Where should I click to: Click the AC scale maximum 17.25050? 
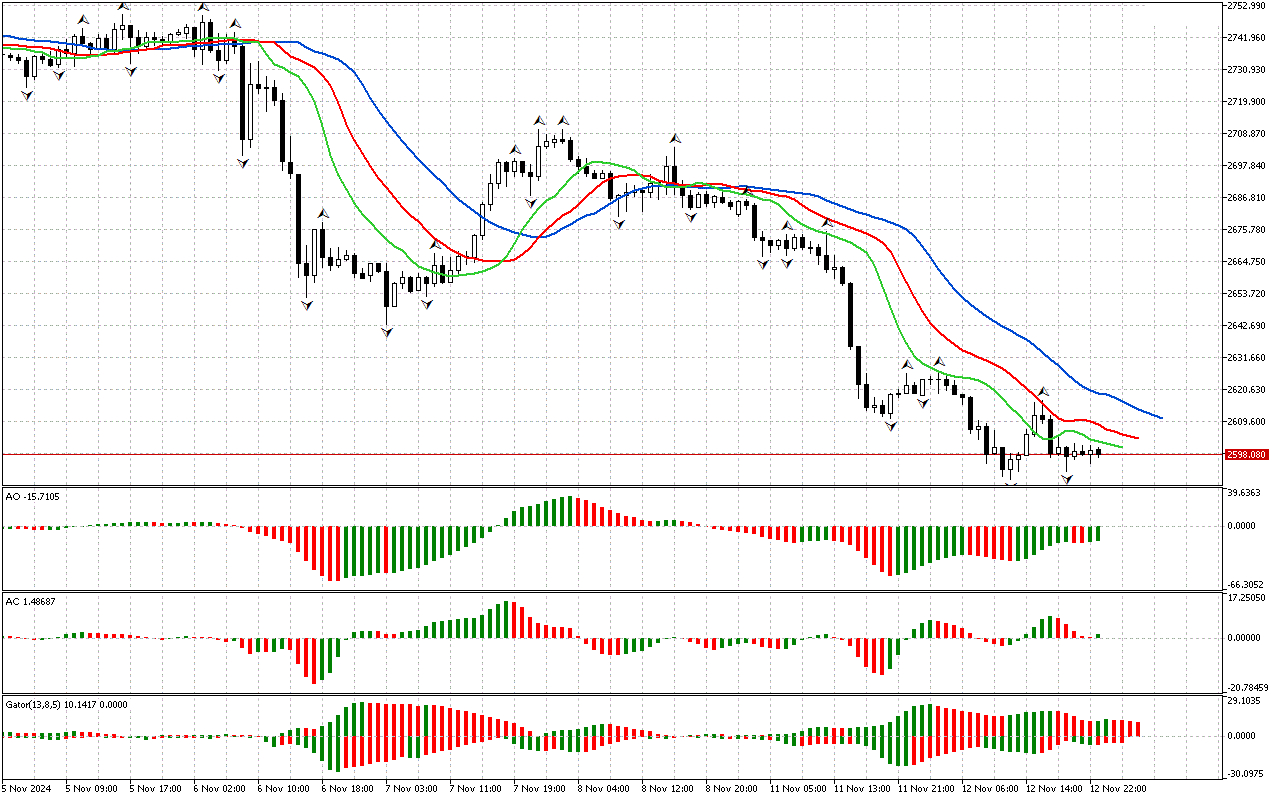coord(1246,598)
